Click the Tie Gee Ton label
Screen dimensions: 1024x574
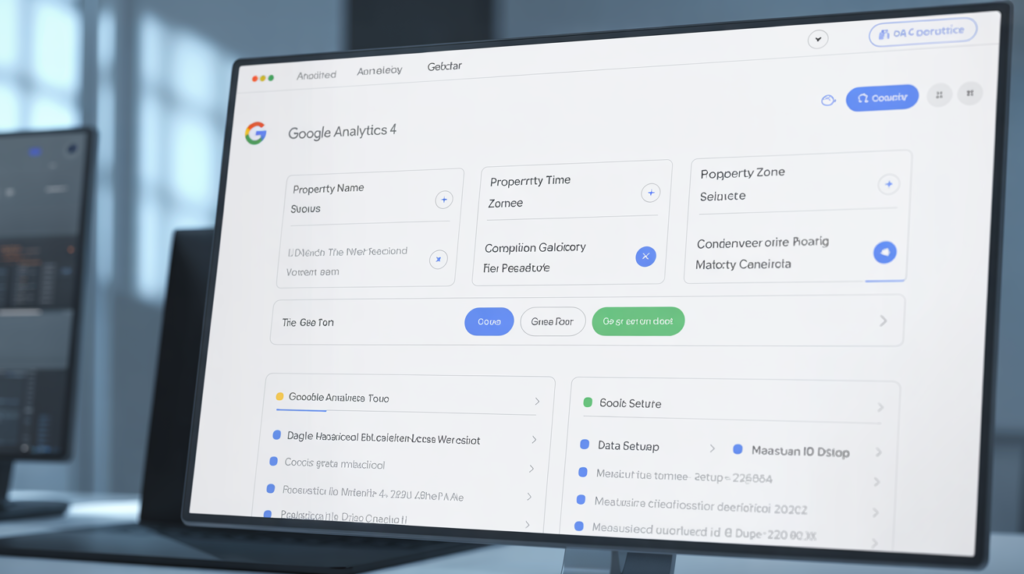click(x=308, y=323)
